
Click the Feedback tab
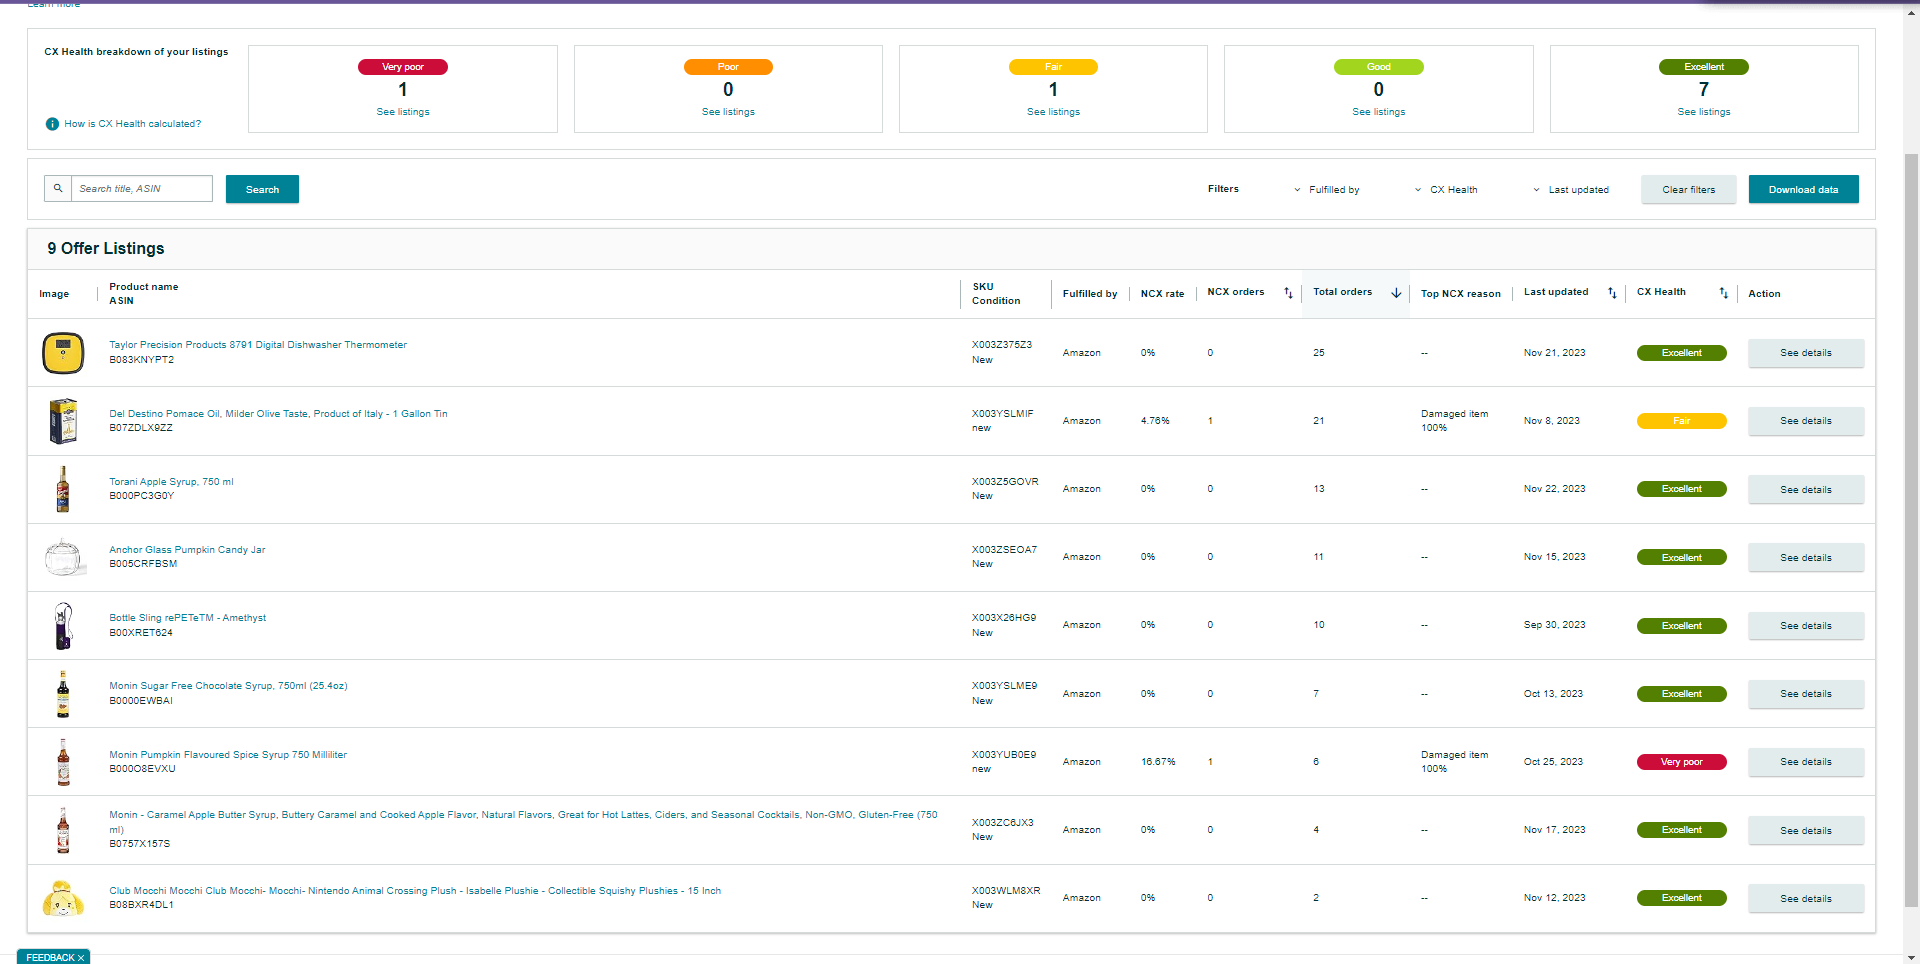(53, 957)
